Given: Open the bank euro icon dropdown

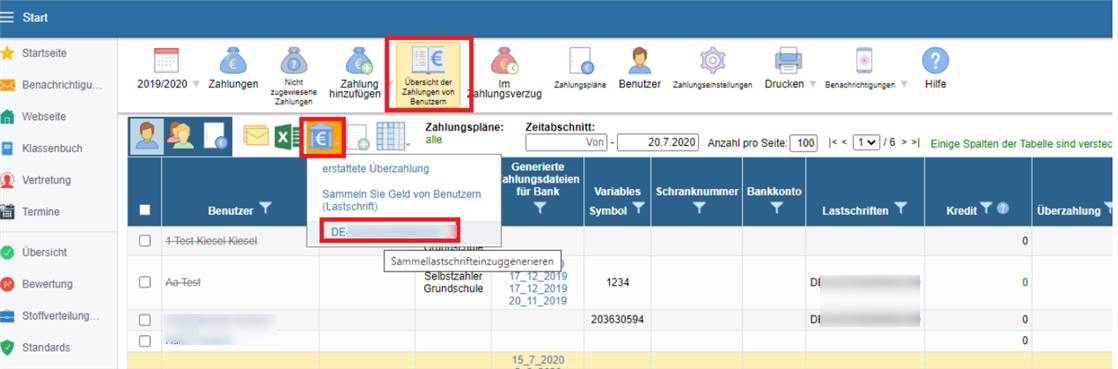Looking at the screenshot, I should tap(323, 137).
